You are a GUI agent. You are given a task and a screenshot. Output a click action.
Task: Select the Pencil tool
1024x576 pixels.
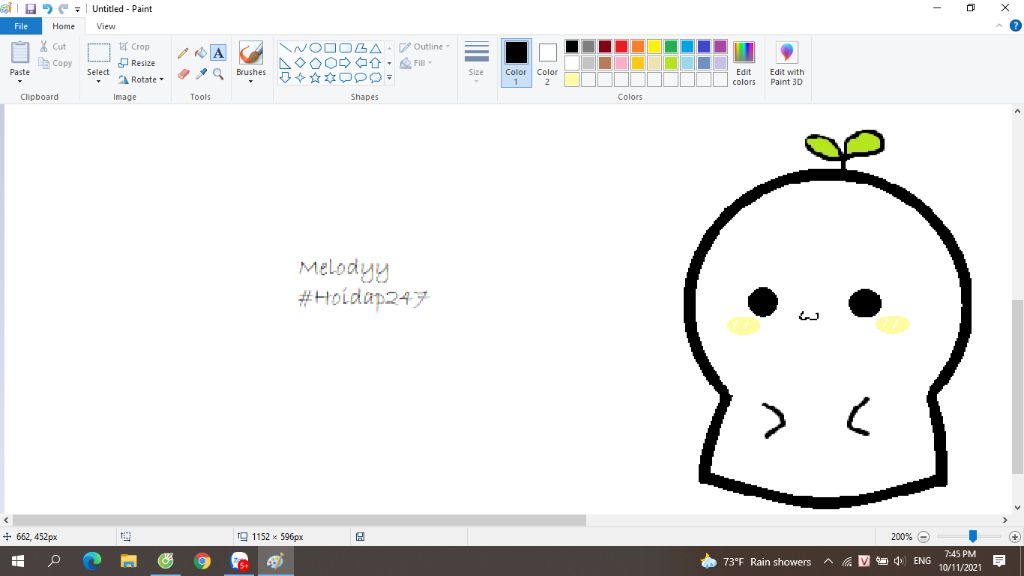click(x=183, y=53)
